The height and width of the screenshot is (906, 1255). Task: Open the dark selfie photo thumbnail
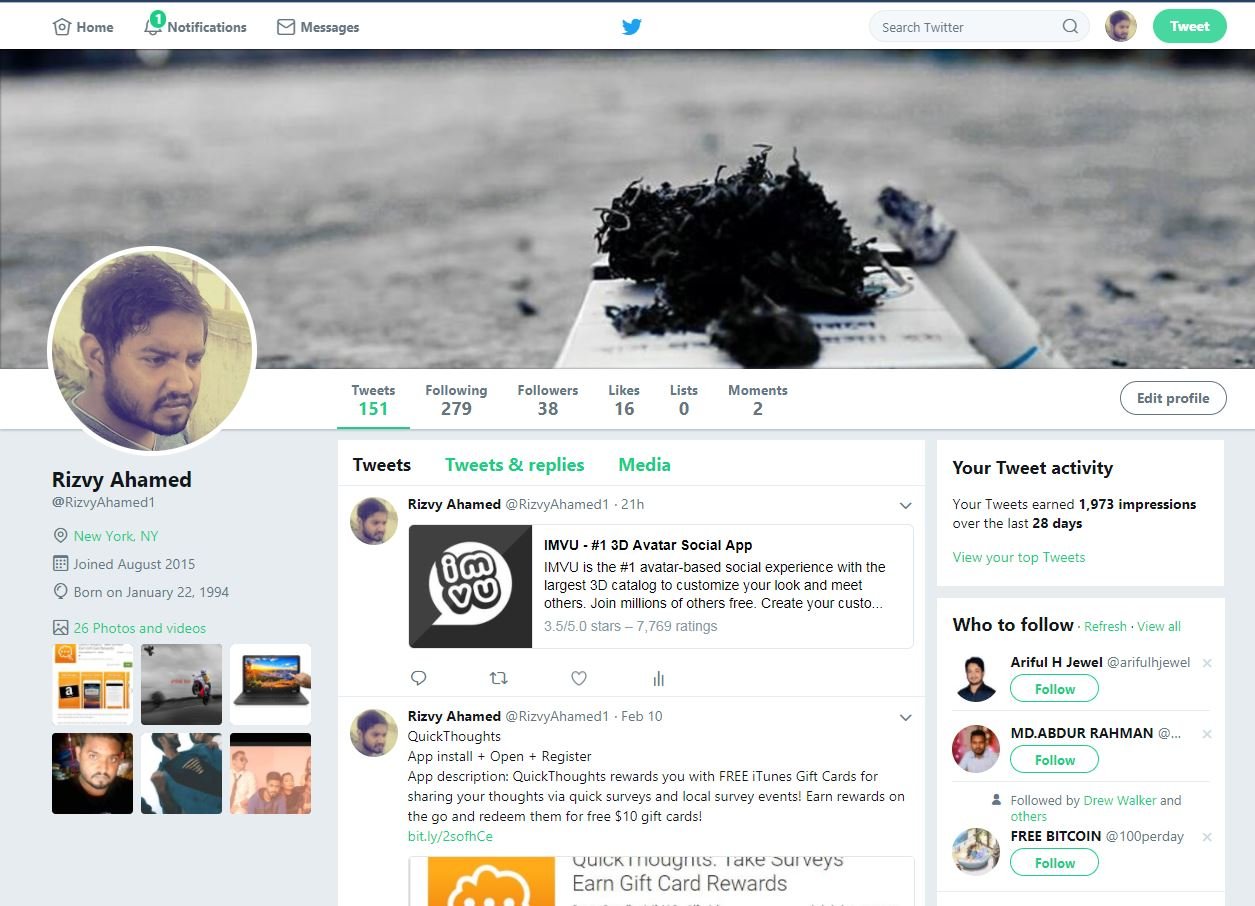tap(92, 773)
